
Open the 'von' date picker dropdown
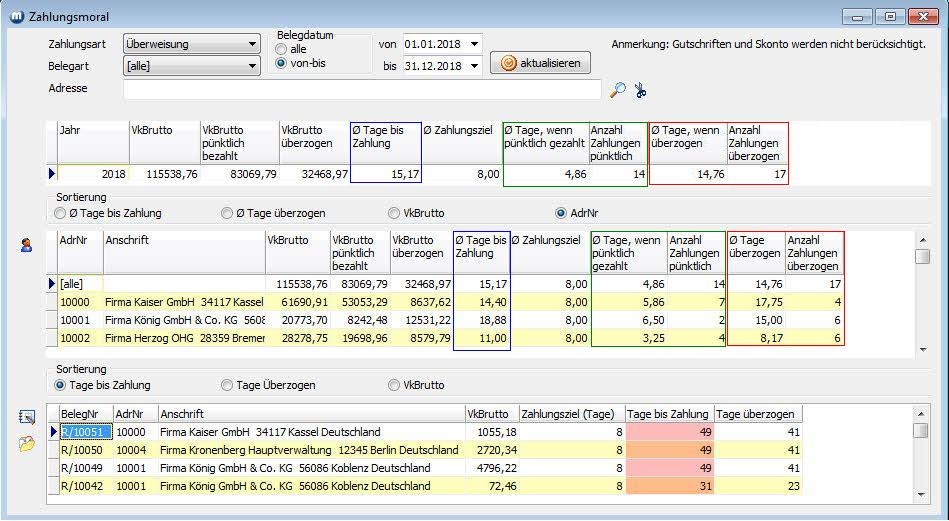[x=473, y=44]
